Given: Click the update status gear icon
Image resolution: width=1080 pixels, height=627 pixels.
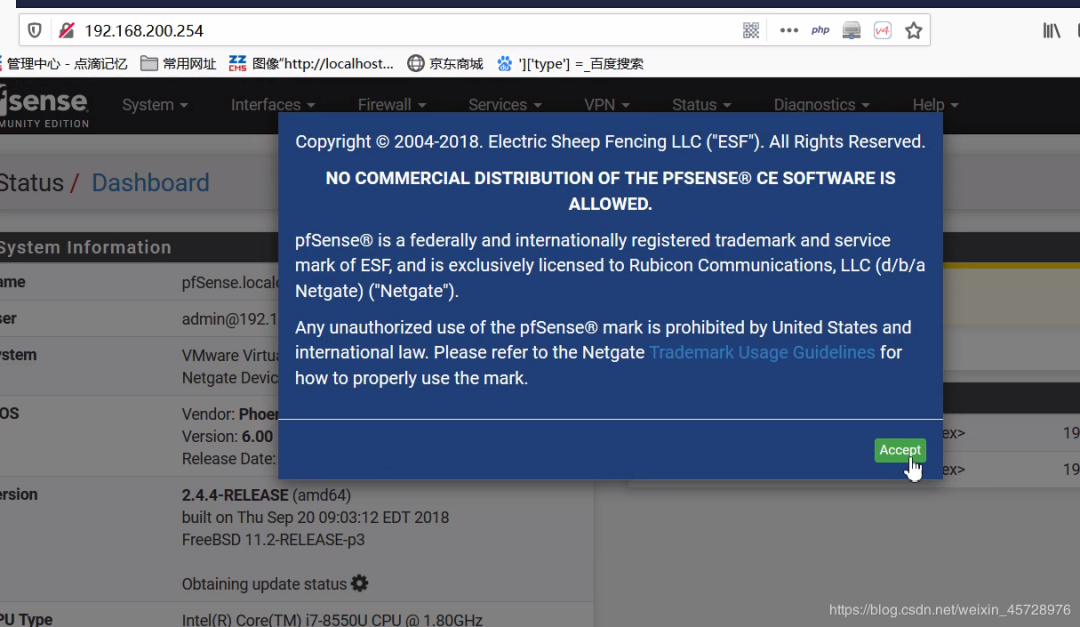Looking at the screenshot, I should (360, 584).
